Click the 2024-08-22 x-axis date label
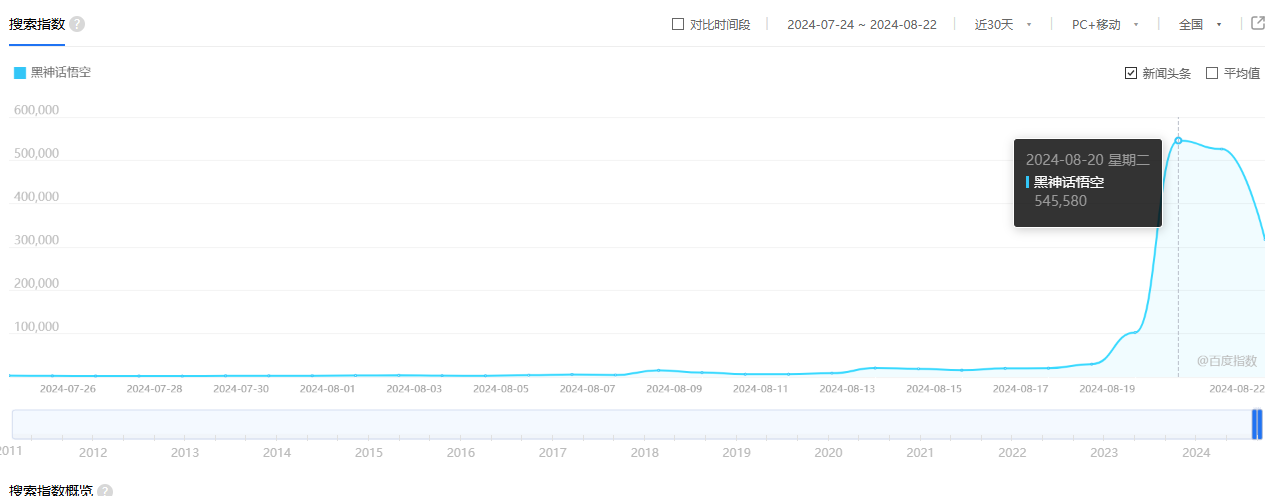This screenshot has width=1285, height=496. tap(1238, 388)
